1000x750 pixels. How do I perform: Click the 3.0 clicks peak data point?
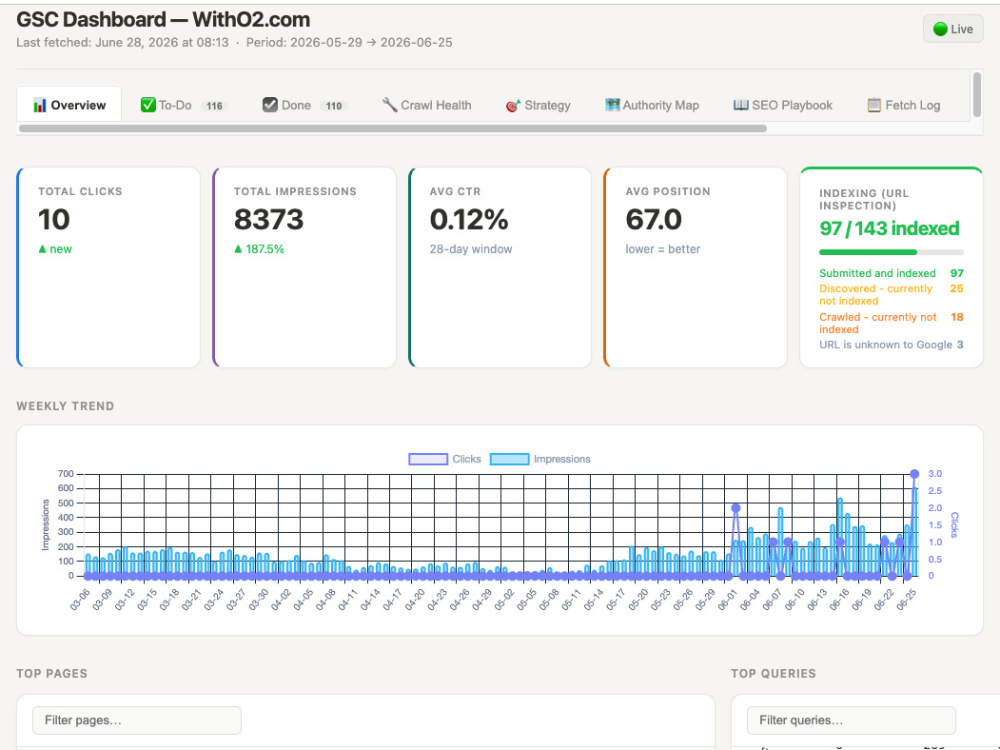[x=915, y=474]
